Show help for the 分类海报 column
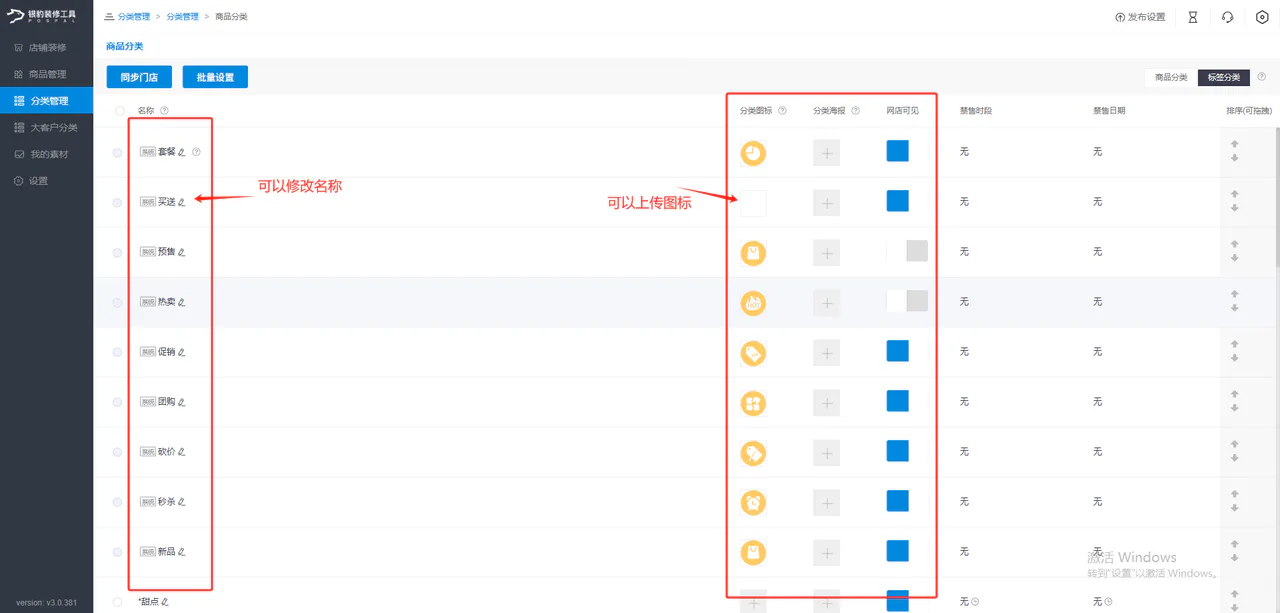The image size is (1280, 613). (x=856, y=111)
